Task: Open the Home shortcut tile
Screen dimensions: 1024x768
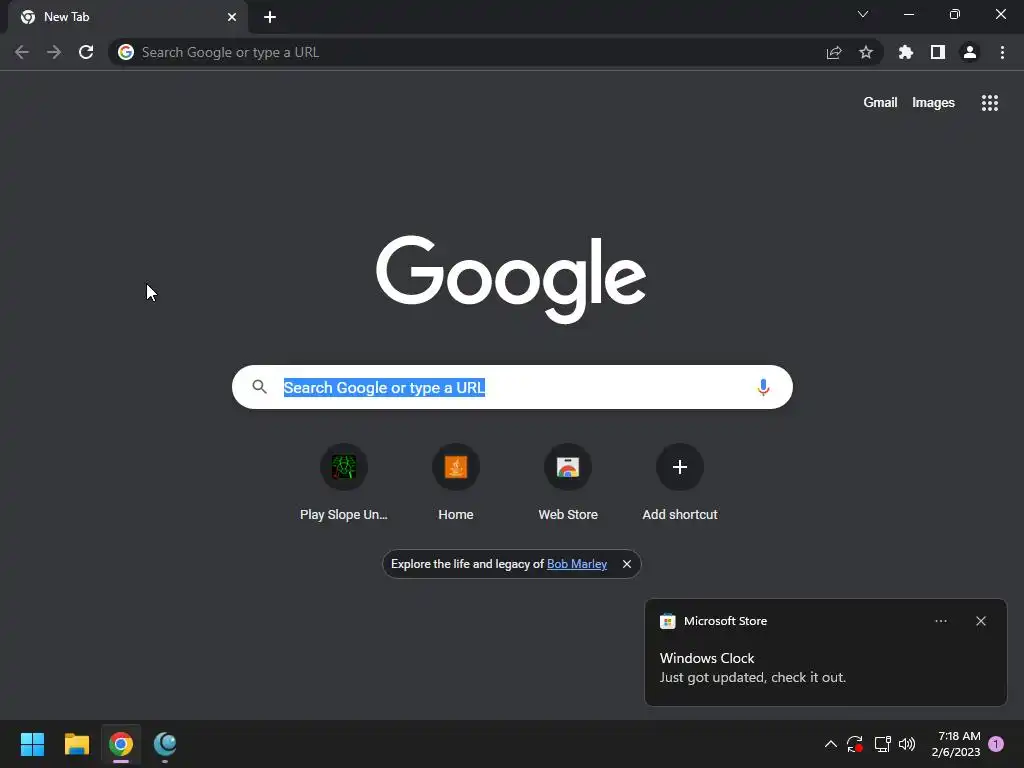Action: click(456, 483)
